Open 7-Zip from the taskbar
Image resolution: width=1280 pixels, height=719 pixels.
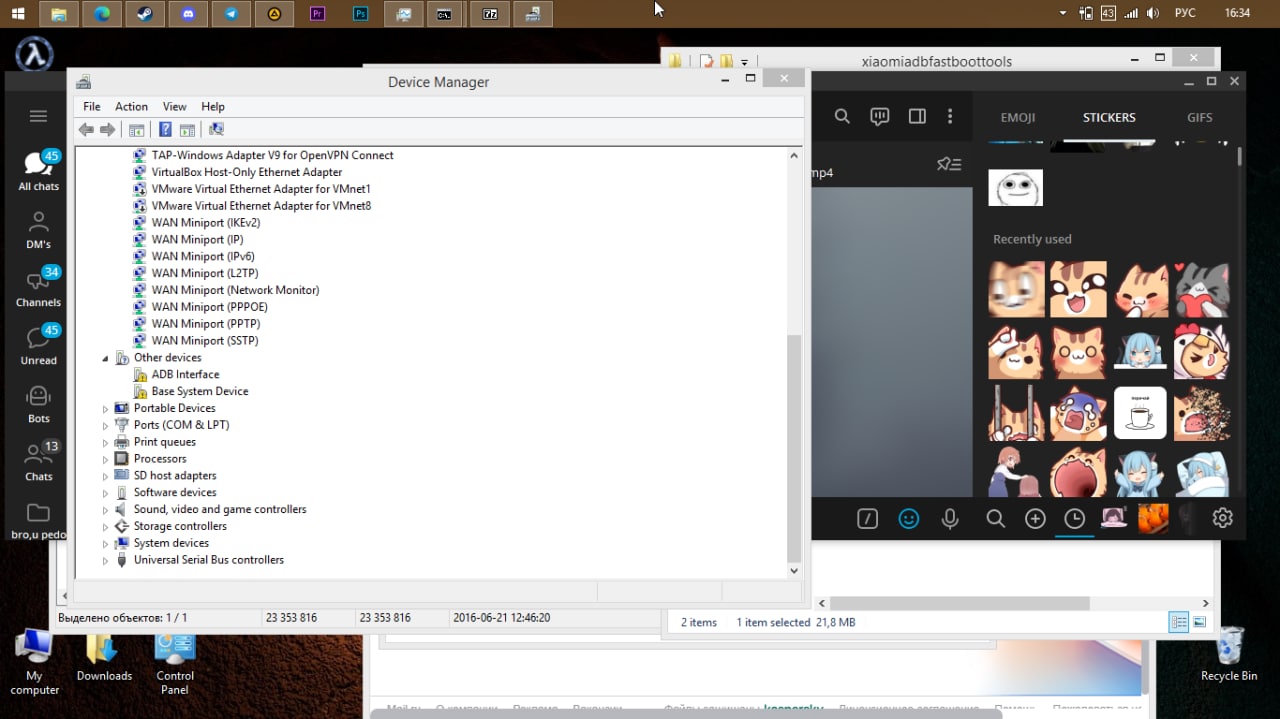(x=490, y=14)
